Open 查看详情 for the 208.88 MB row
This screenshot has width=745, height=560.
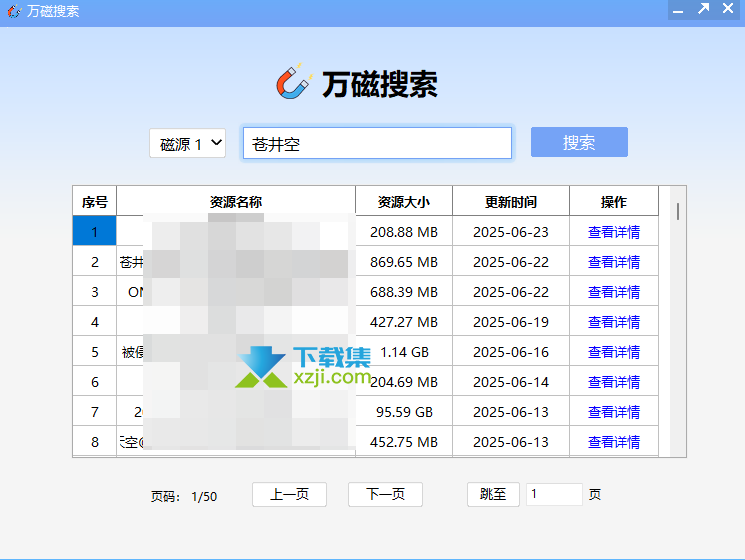[614, 232]
